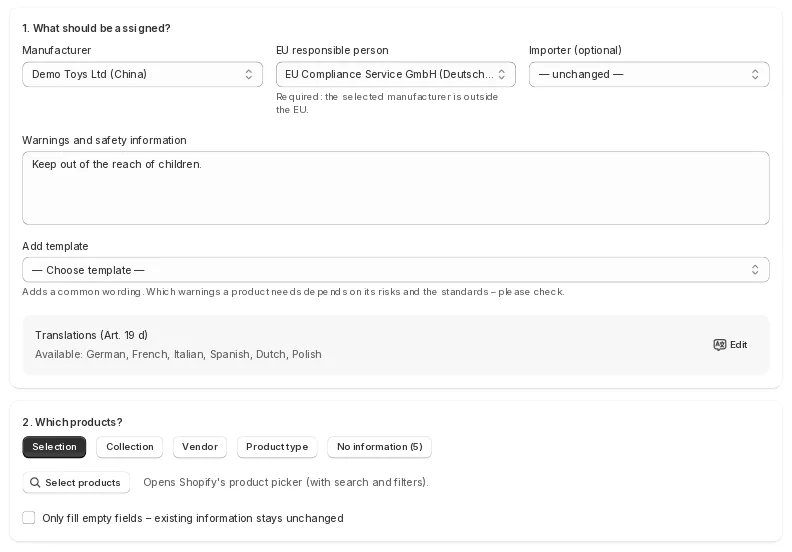Switch to the No information (5) tab

pos(379,447)
